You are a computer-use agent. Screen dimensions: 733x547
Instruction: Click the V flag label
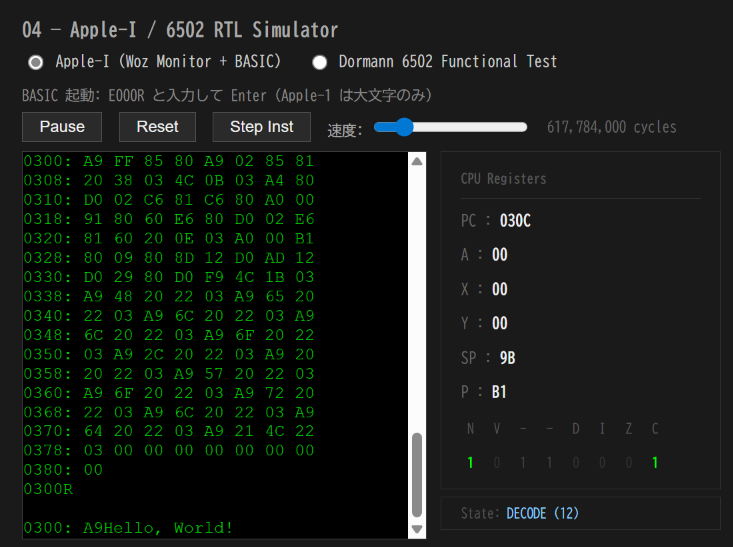click(x=496, y=429)
